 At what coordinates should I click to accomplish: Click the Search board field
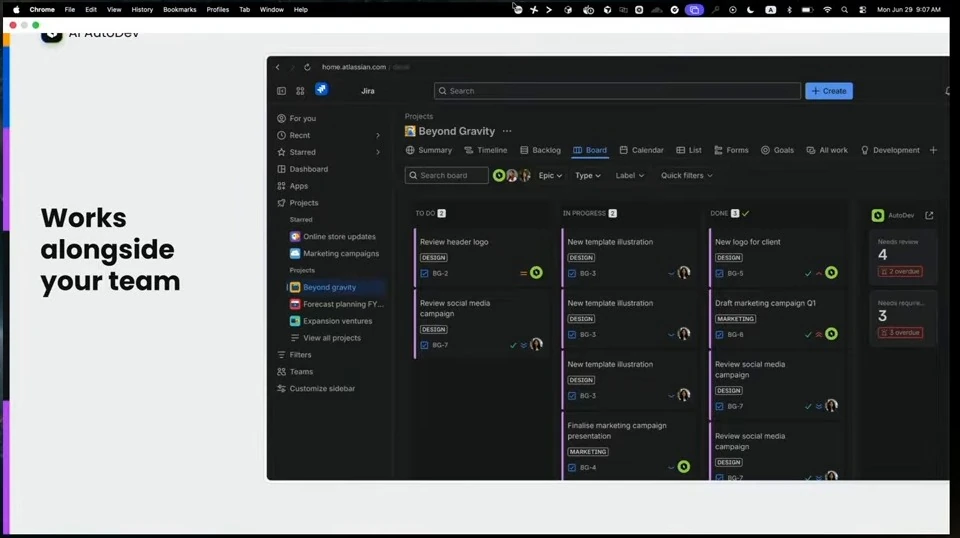pyautogui.click(x=446, y=176)
